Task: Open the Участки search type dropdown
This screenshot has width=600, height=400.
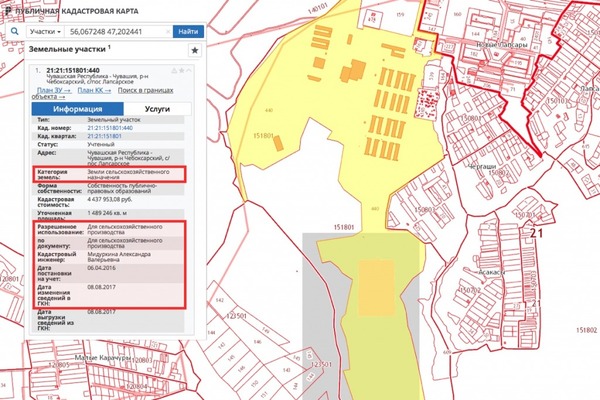Action: click(x=44, y=31)
